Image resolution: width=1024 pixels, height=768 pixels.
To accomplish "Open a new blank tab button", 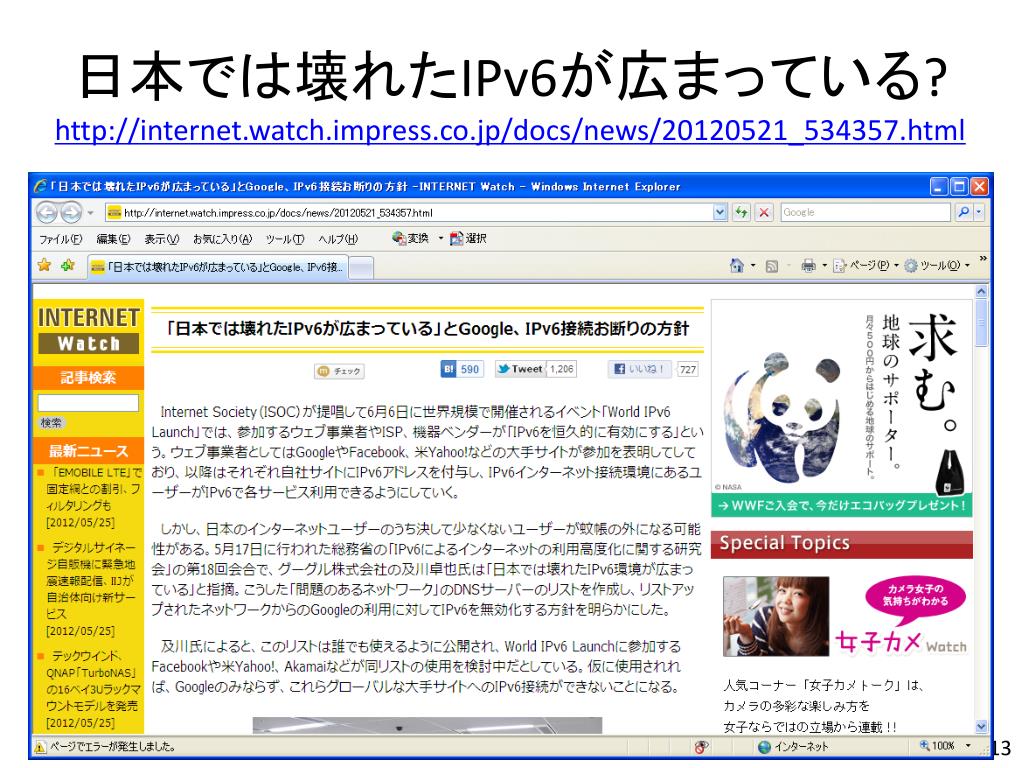I will 362,268.
